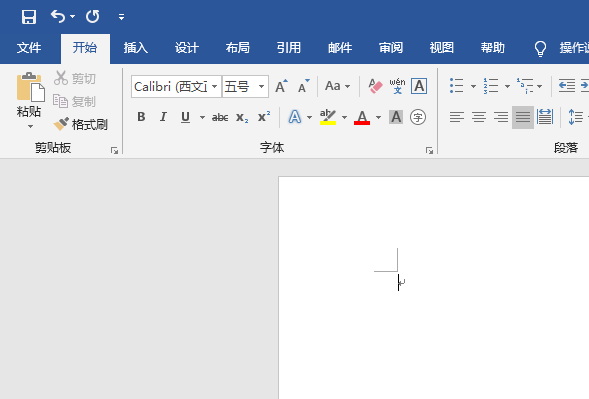Apply red font color
The width and height of the screenshot is (589, 399).
click(362, 117)
